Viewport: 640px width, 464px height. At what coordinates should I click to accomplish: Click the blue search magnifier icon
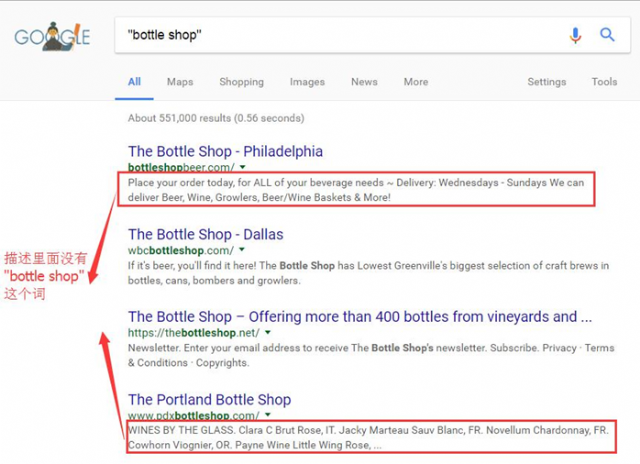point(607,35)
